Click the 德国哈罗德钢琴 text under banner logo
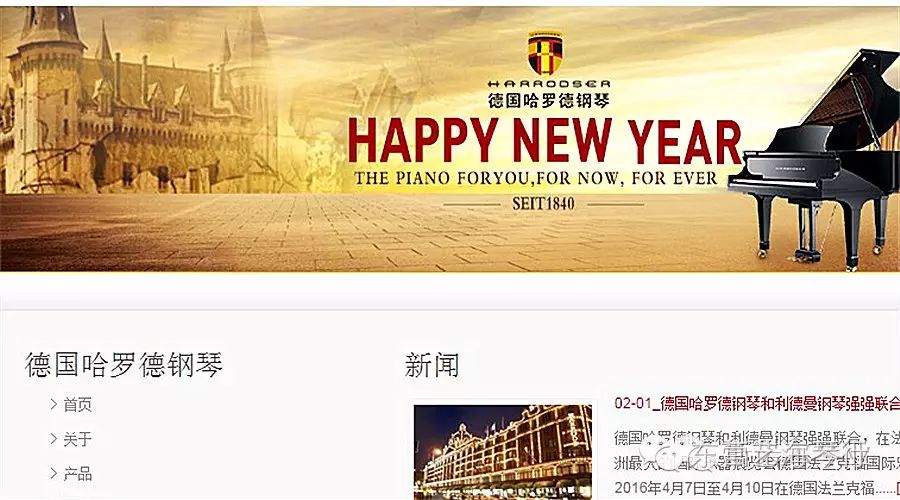Viewport: 900px width, 500px height. (549, 100)
